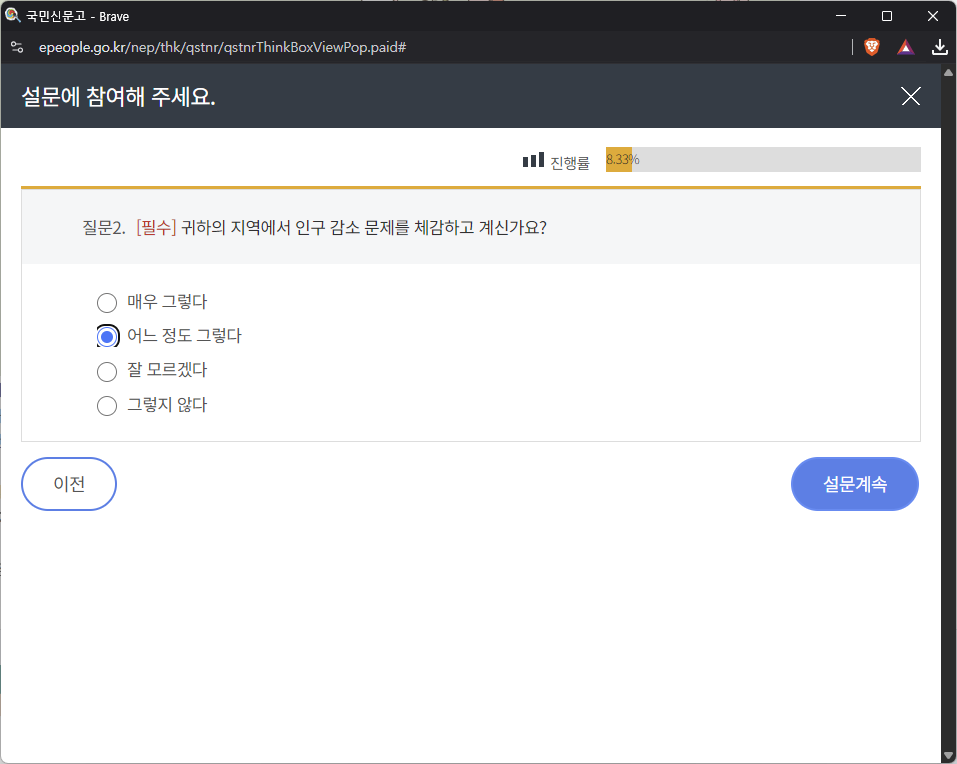Continue the survey with 설문계속 button
Screen dimensions: 957x764
tap(854, 484)
